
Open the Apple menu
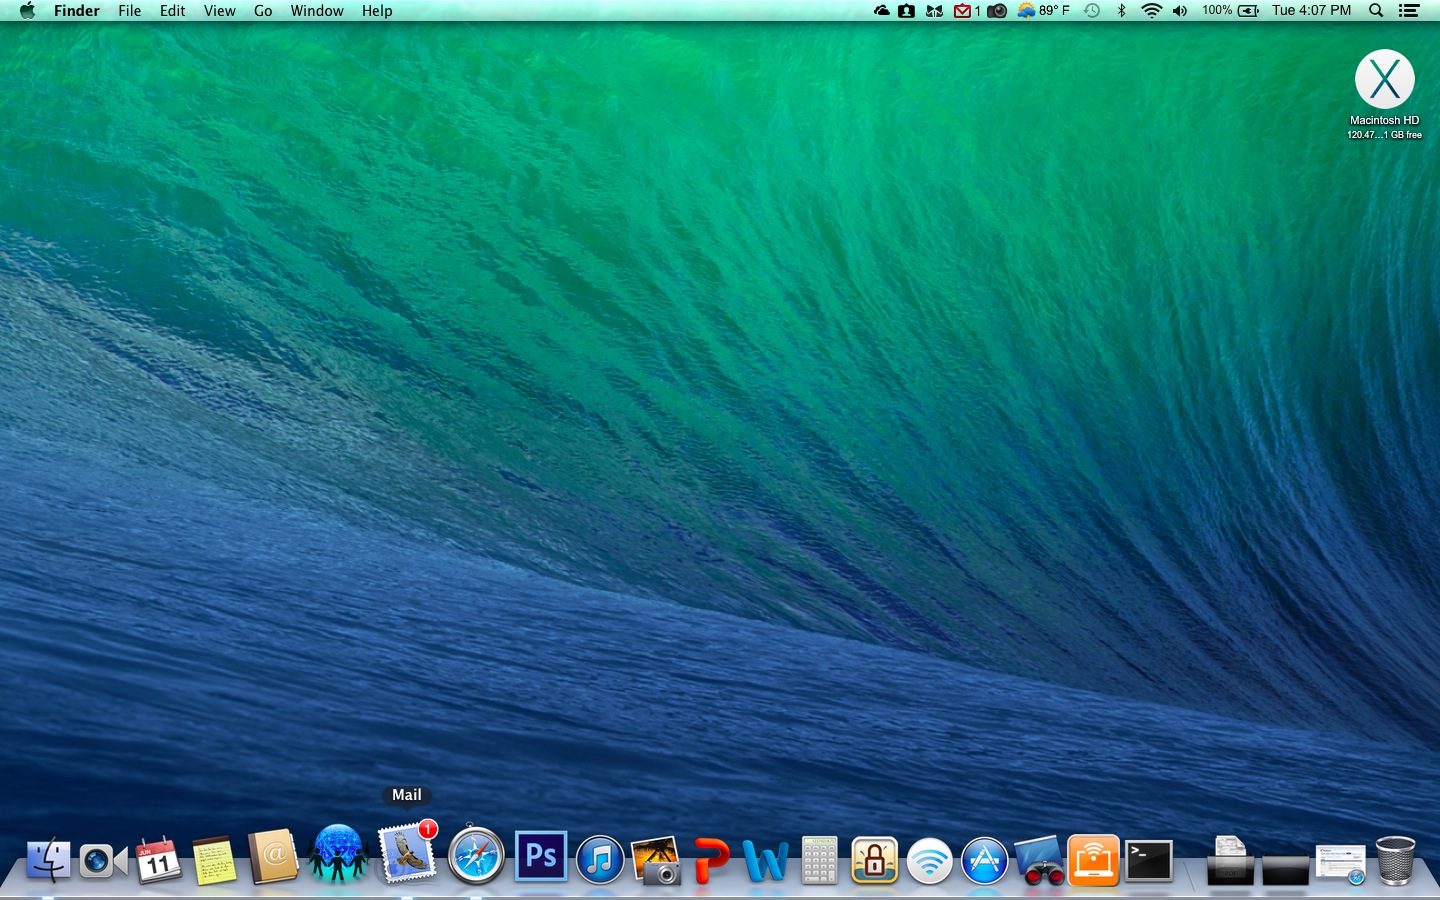coord(27,11)
